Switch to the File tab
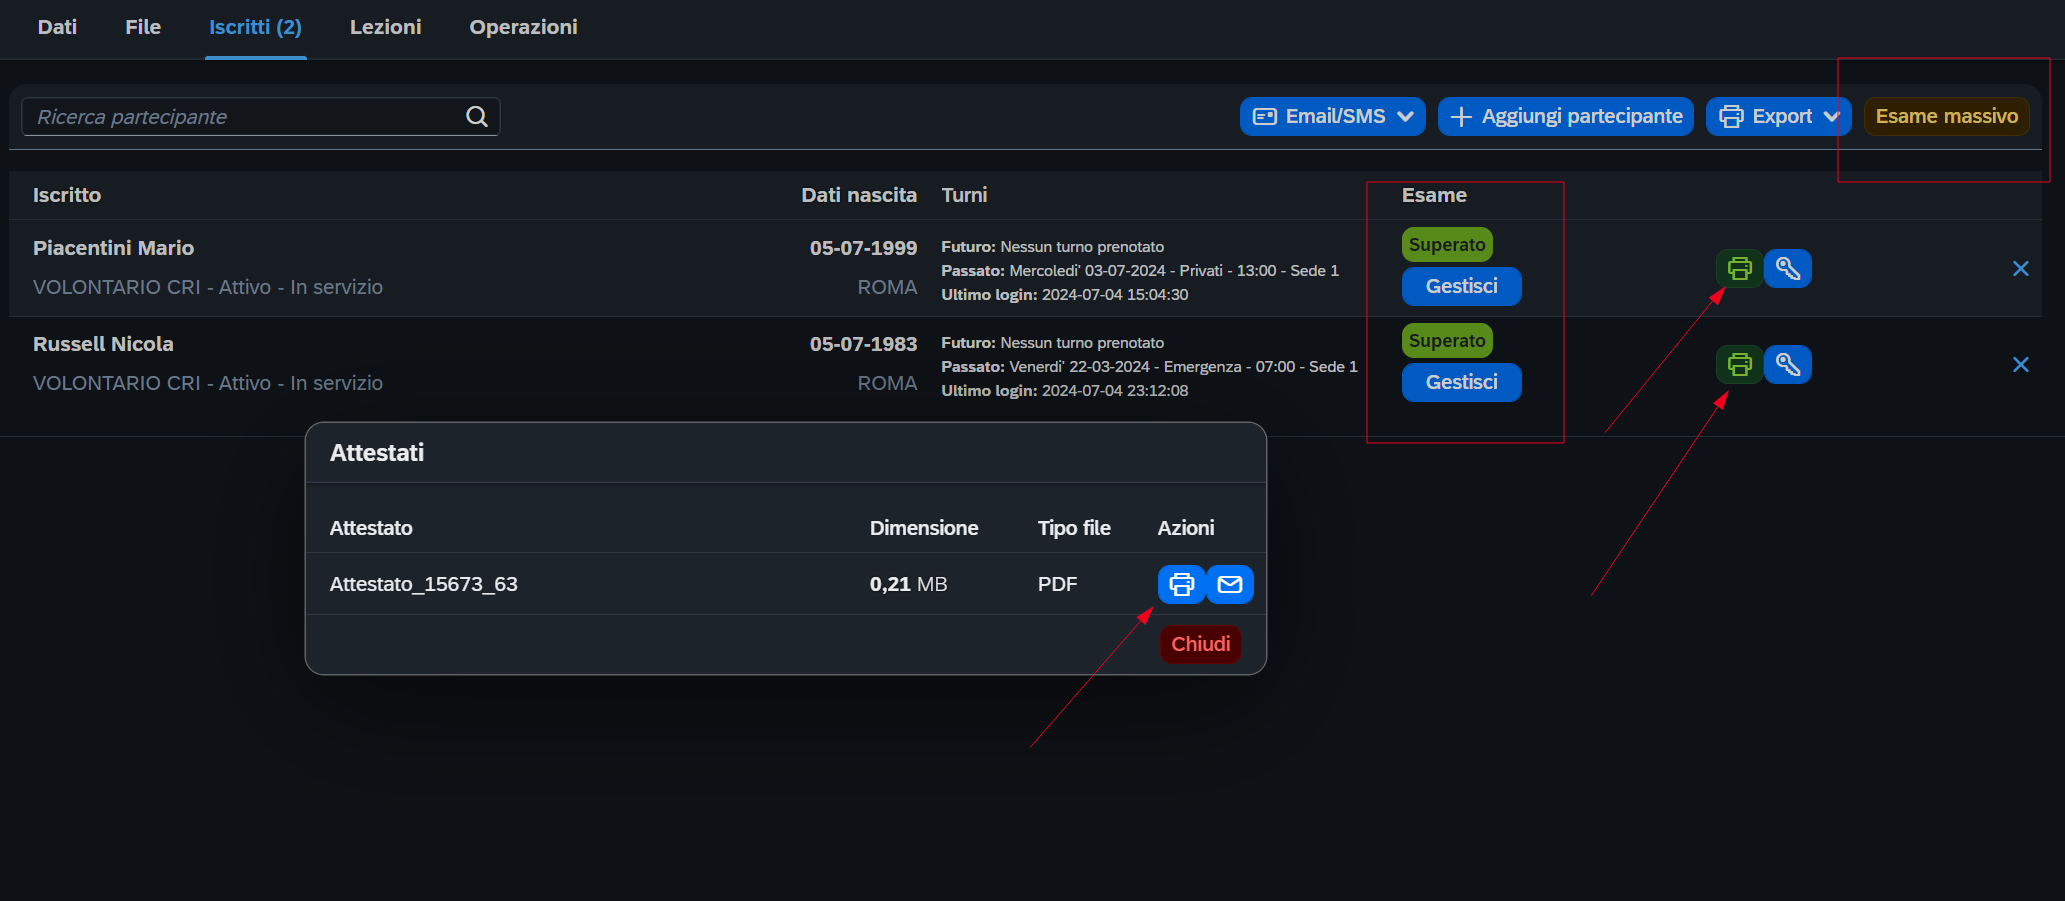Image resolution: width=2065 pixels, height=901 pixels. pyautogui.click(x=143, y=27)
